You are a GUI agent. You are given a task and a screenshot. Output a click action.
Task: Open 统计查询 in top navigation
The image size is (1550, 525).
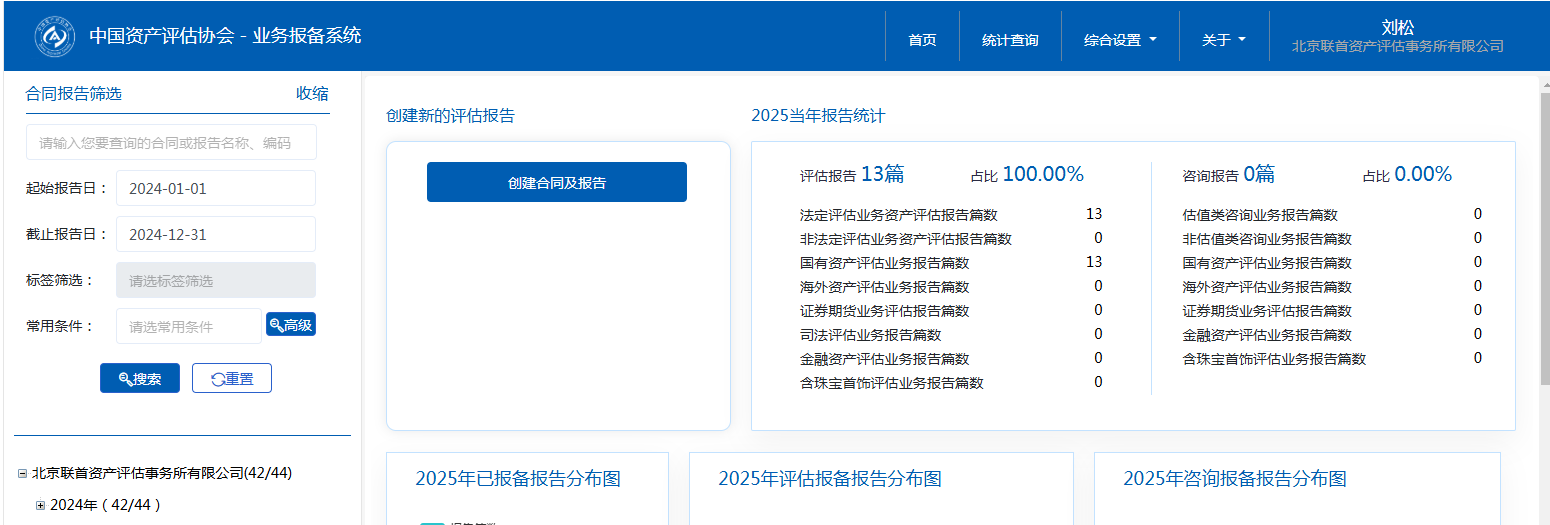(x=1010, y=40)
